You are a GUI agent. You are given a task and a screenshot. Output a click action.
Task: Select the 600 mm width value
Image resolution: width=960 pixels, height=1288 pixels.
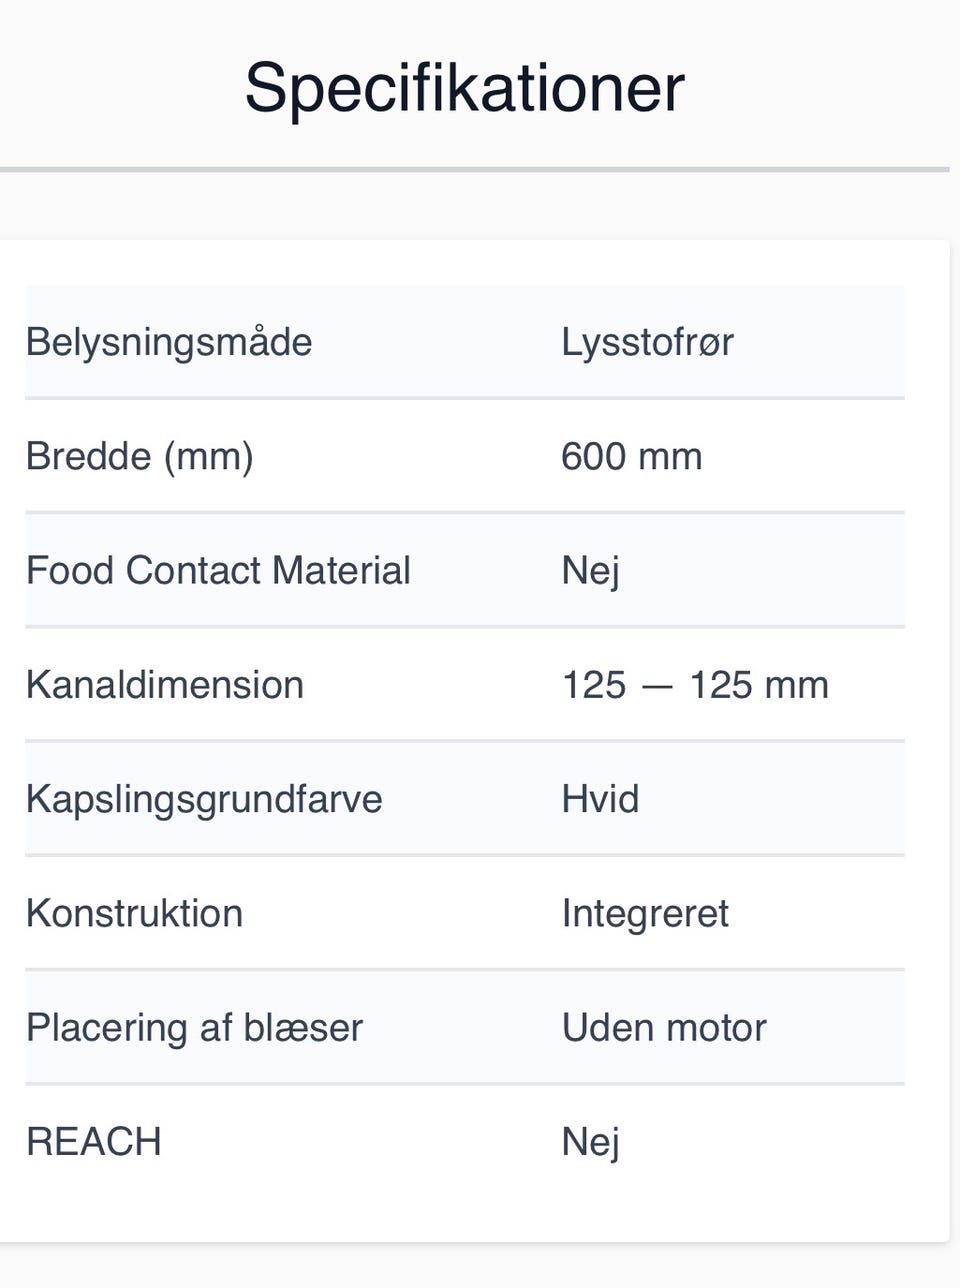[x=631, y=456]
